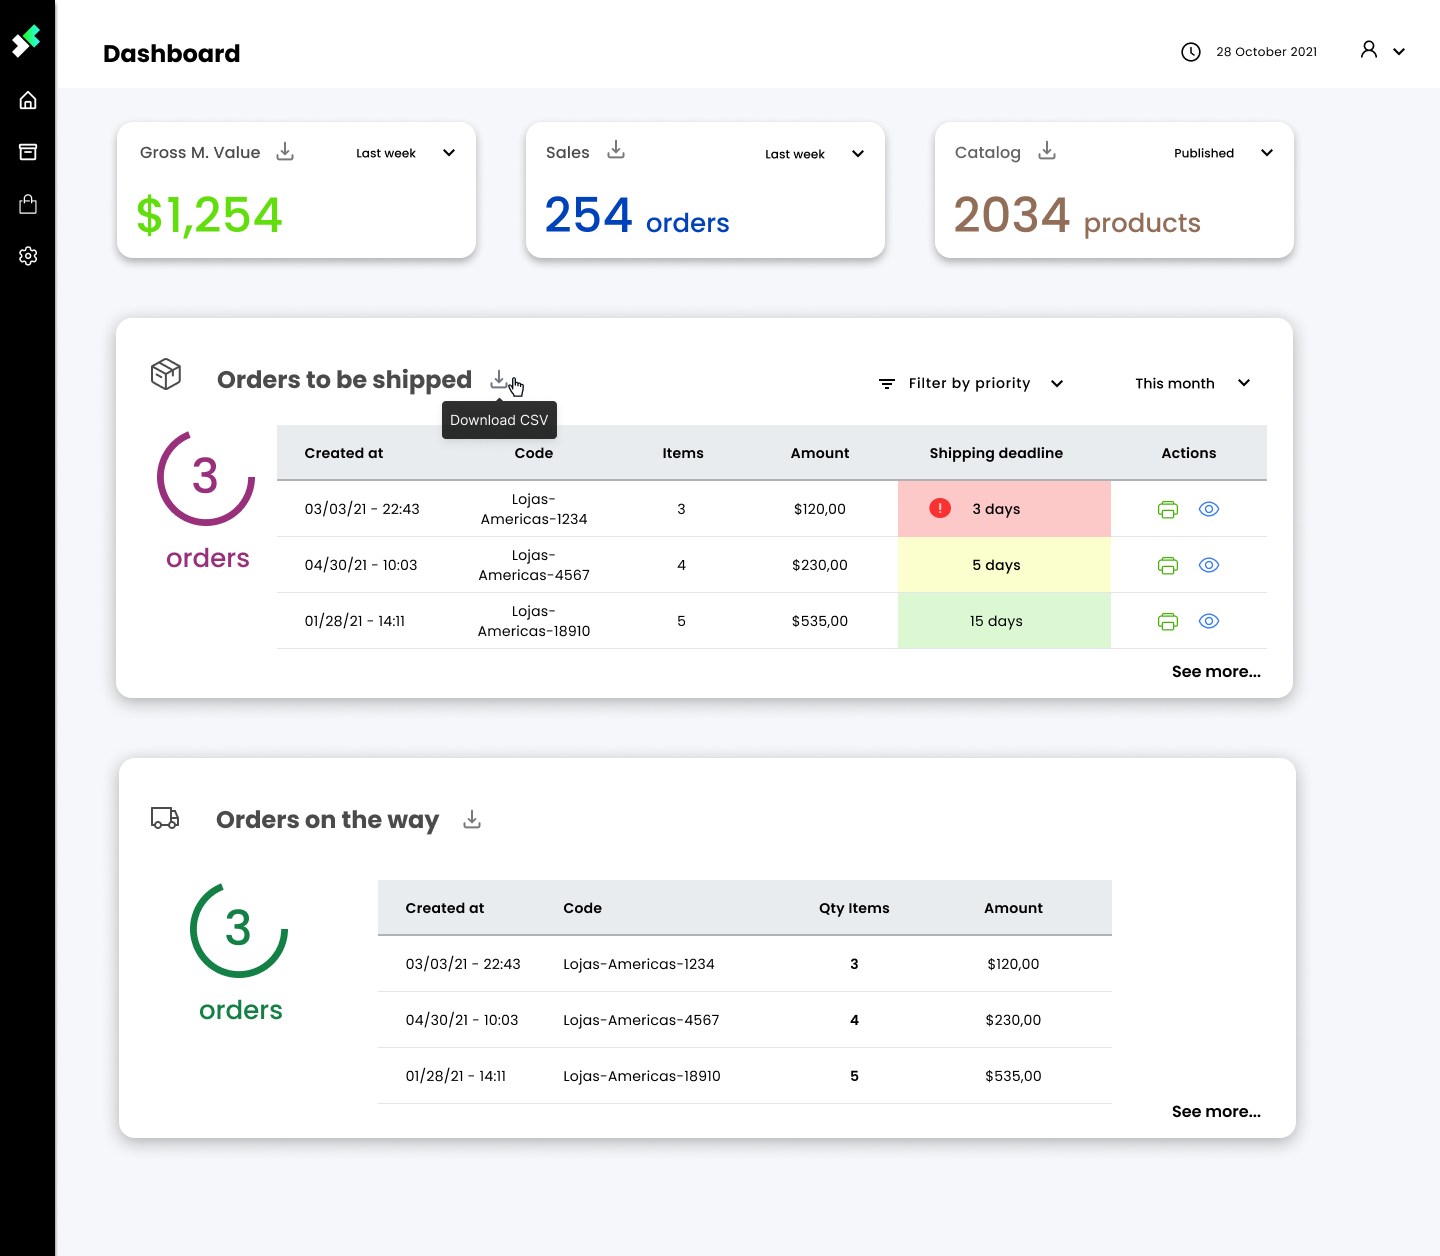
Task: View details of order Lojas-Americas-4567
Action: (x=1209, y=565)
